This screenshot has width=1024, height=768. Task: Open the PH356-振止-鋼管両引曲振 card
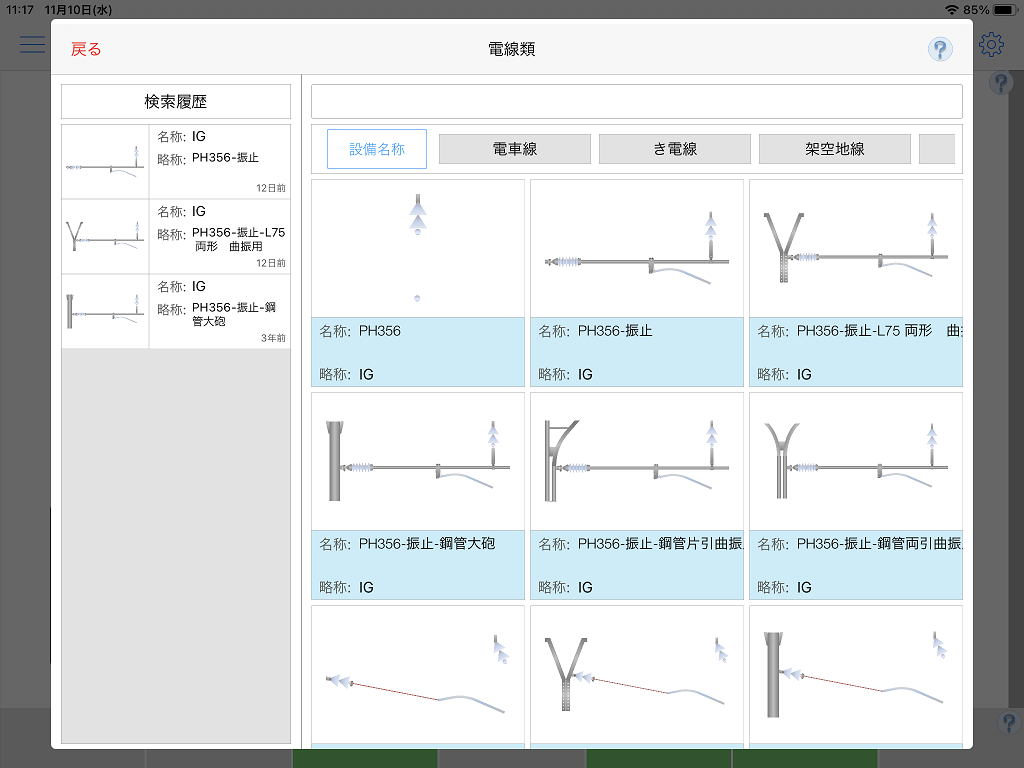click(856, 496)
